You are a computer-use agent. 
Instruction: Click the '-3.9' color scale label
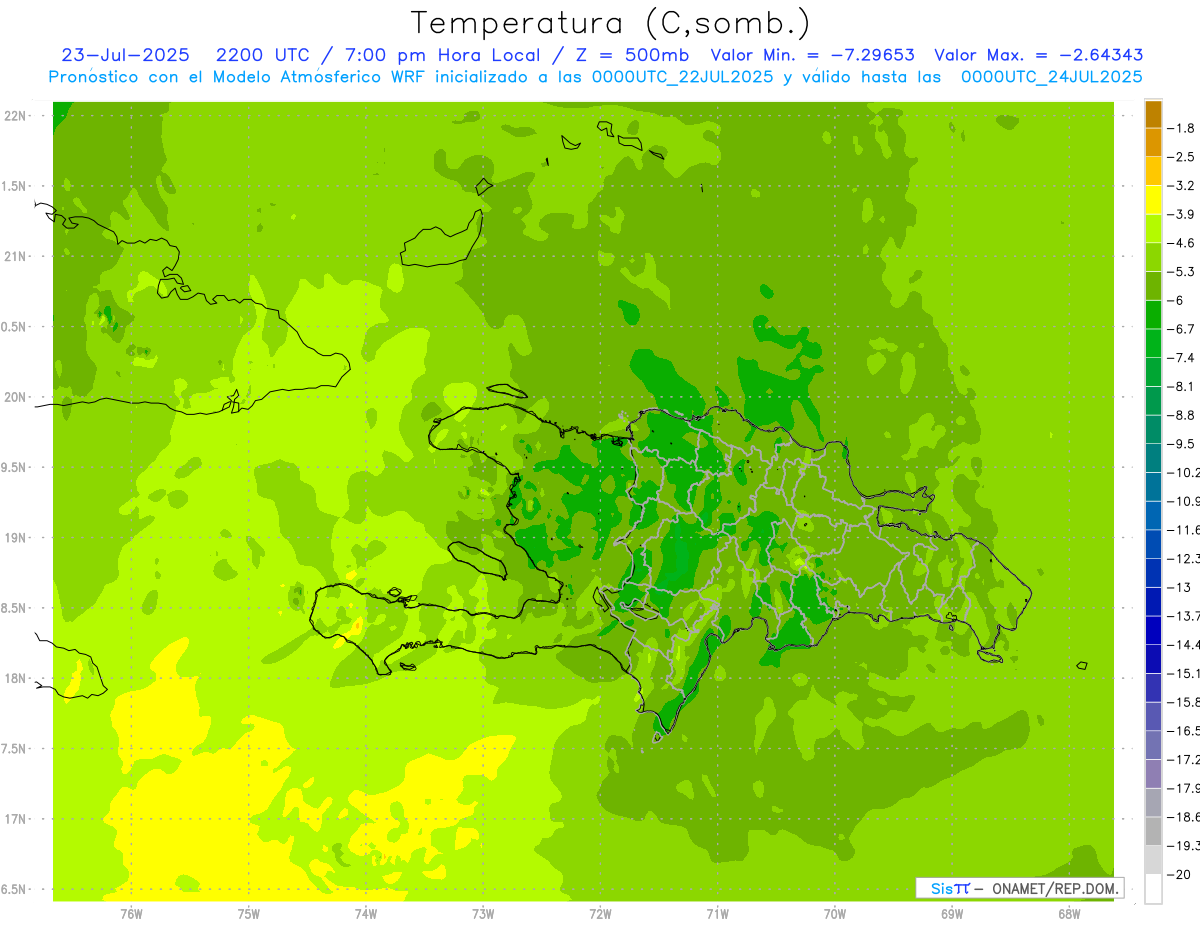pyautogui.click(x=1180, y=214)
